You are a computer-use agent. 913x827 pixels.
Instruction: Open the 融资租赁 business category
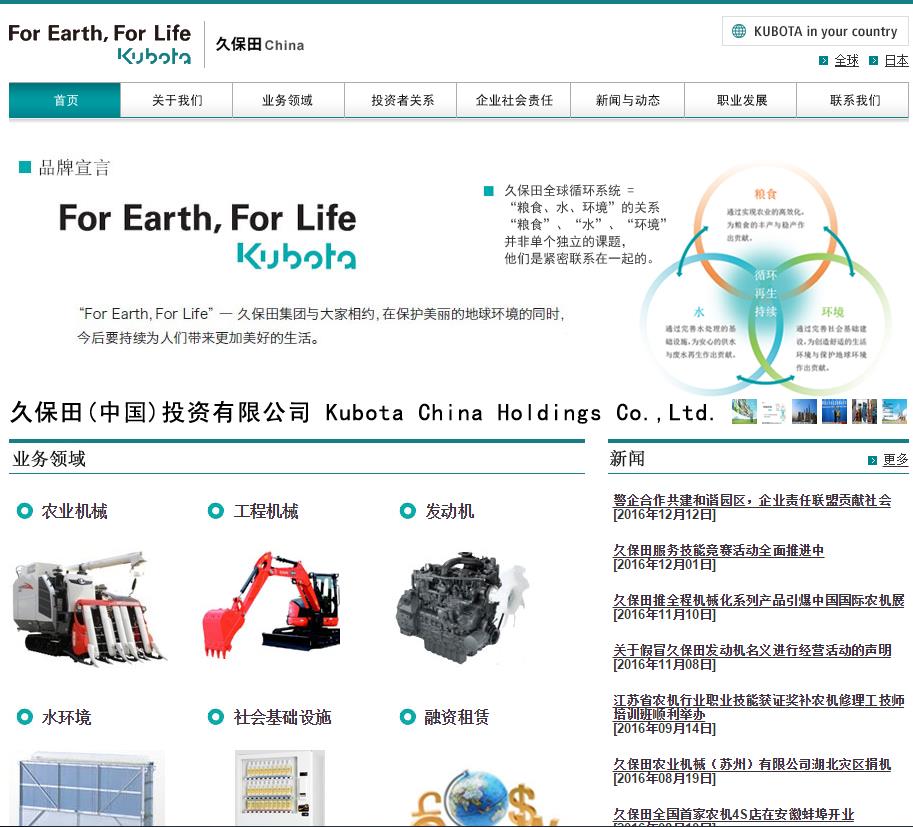[457, 717]
